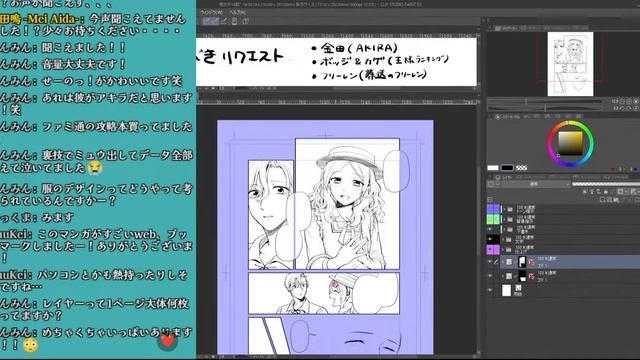Image resolution: width=640 pixels, height=360 pixels.
Task: Toggle visibility of third layer folder
Action: click(490, 229)
